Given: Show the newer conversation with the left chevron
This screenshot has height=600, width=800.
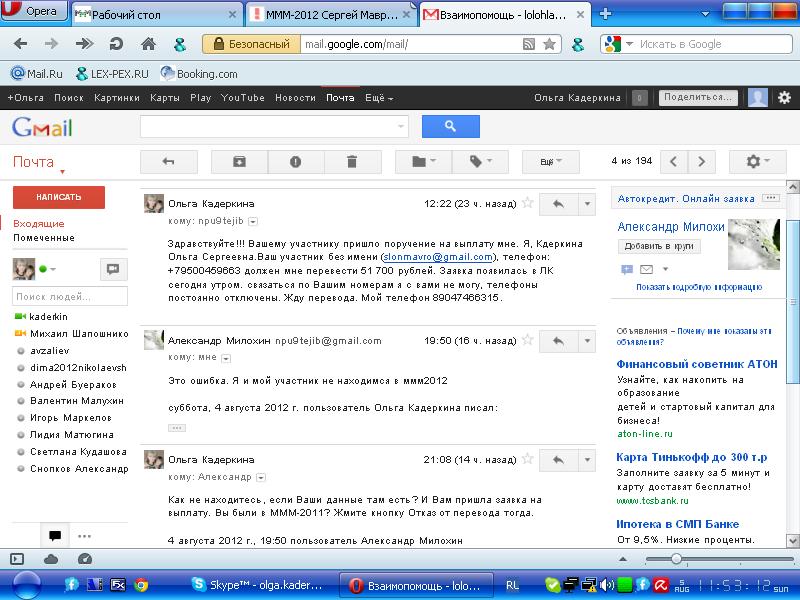Looking at the screenshot, I should pyautogui.click(x=673, y=162).
